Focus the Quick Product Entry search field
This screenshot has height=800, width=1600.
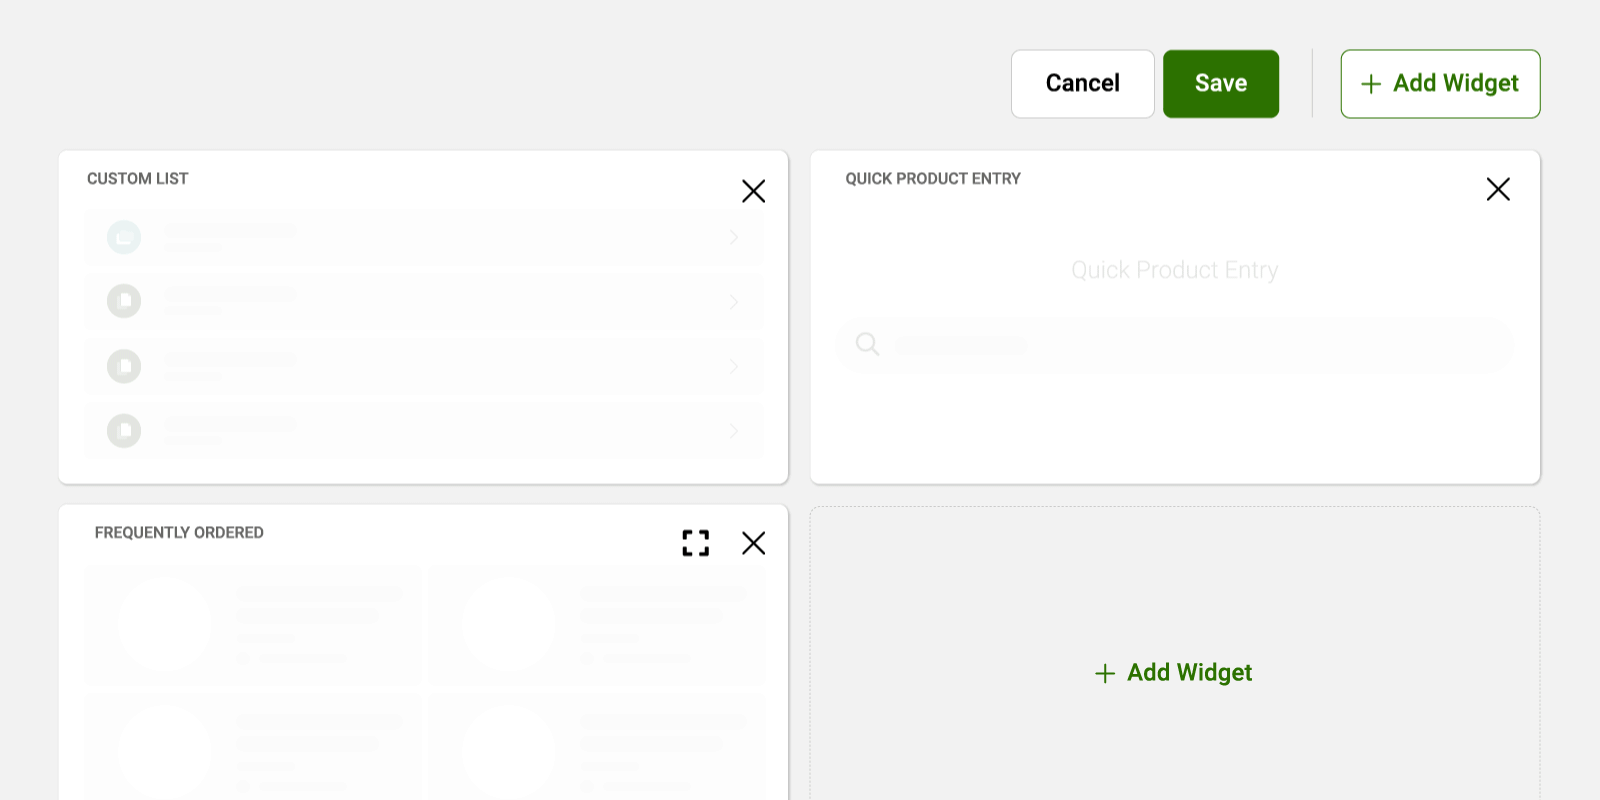(x=1175, y=345)
